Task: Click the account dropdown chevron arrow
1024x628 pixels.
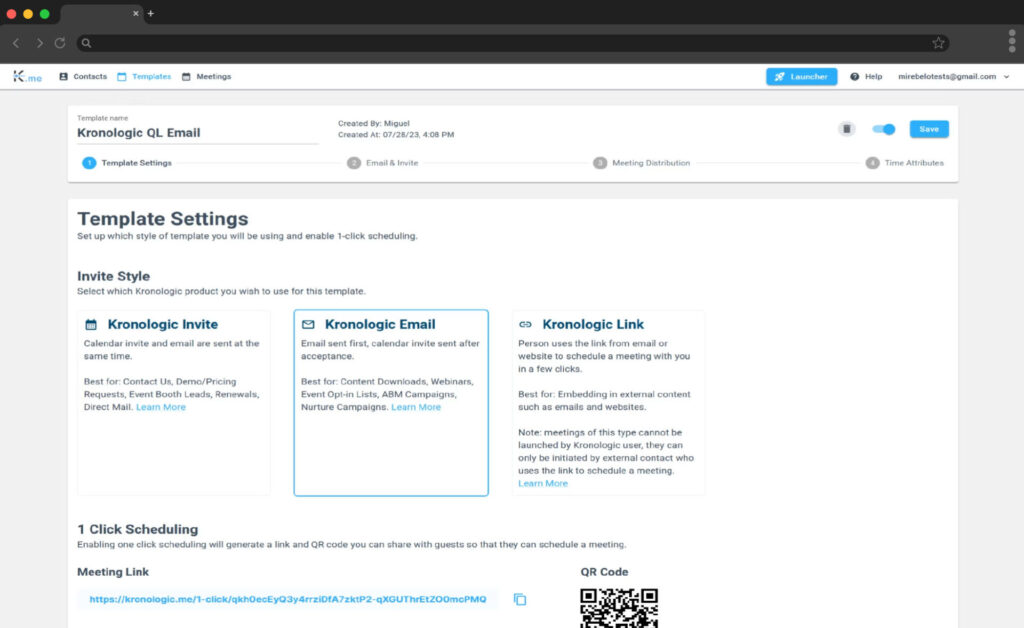Action: [x=1006, y=76]
